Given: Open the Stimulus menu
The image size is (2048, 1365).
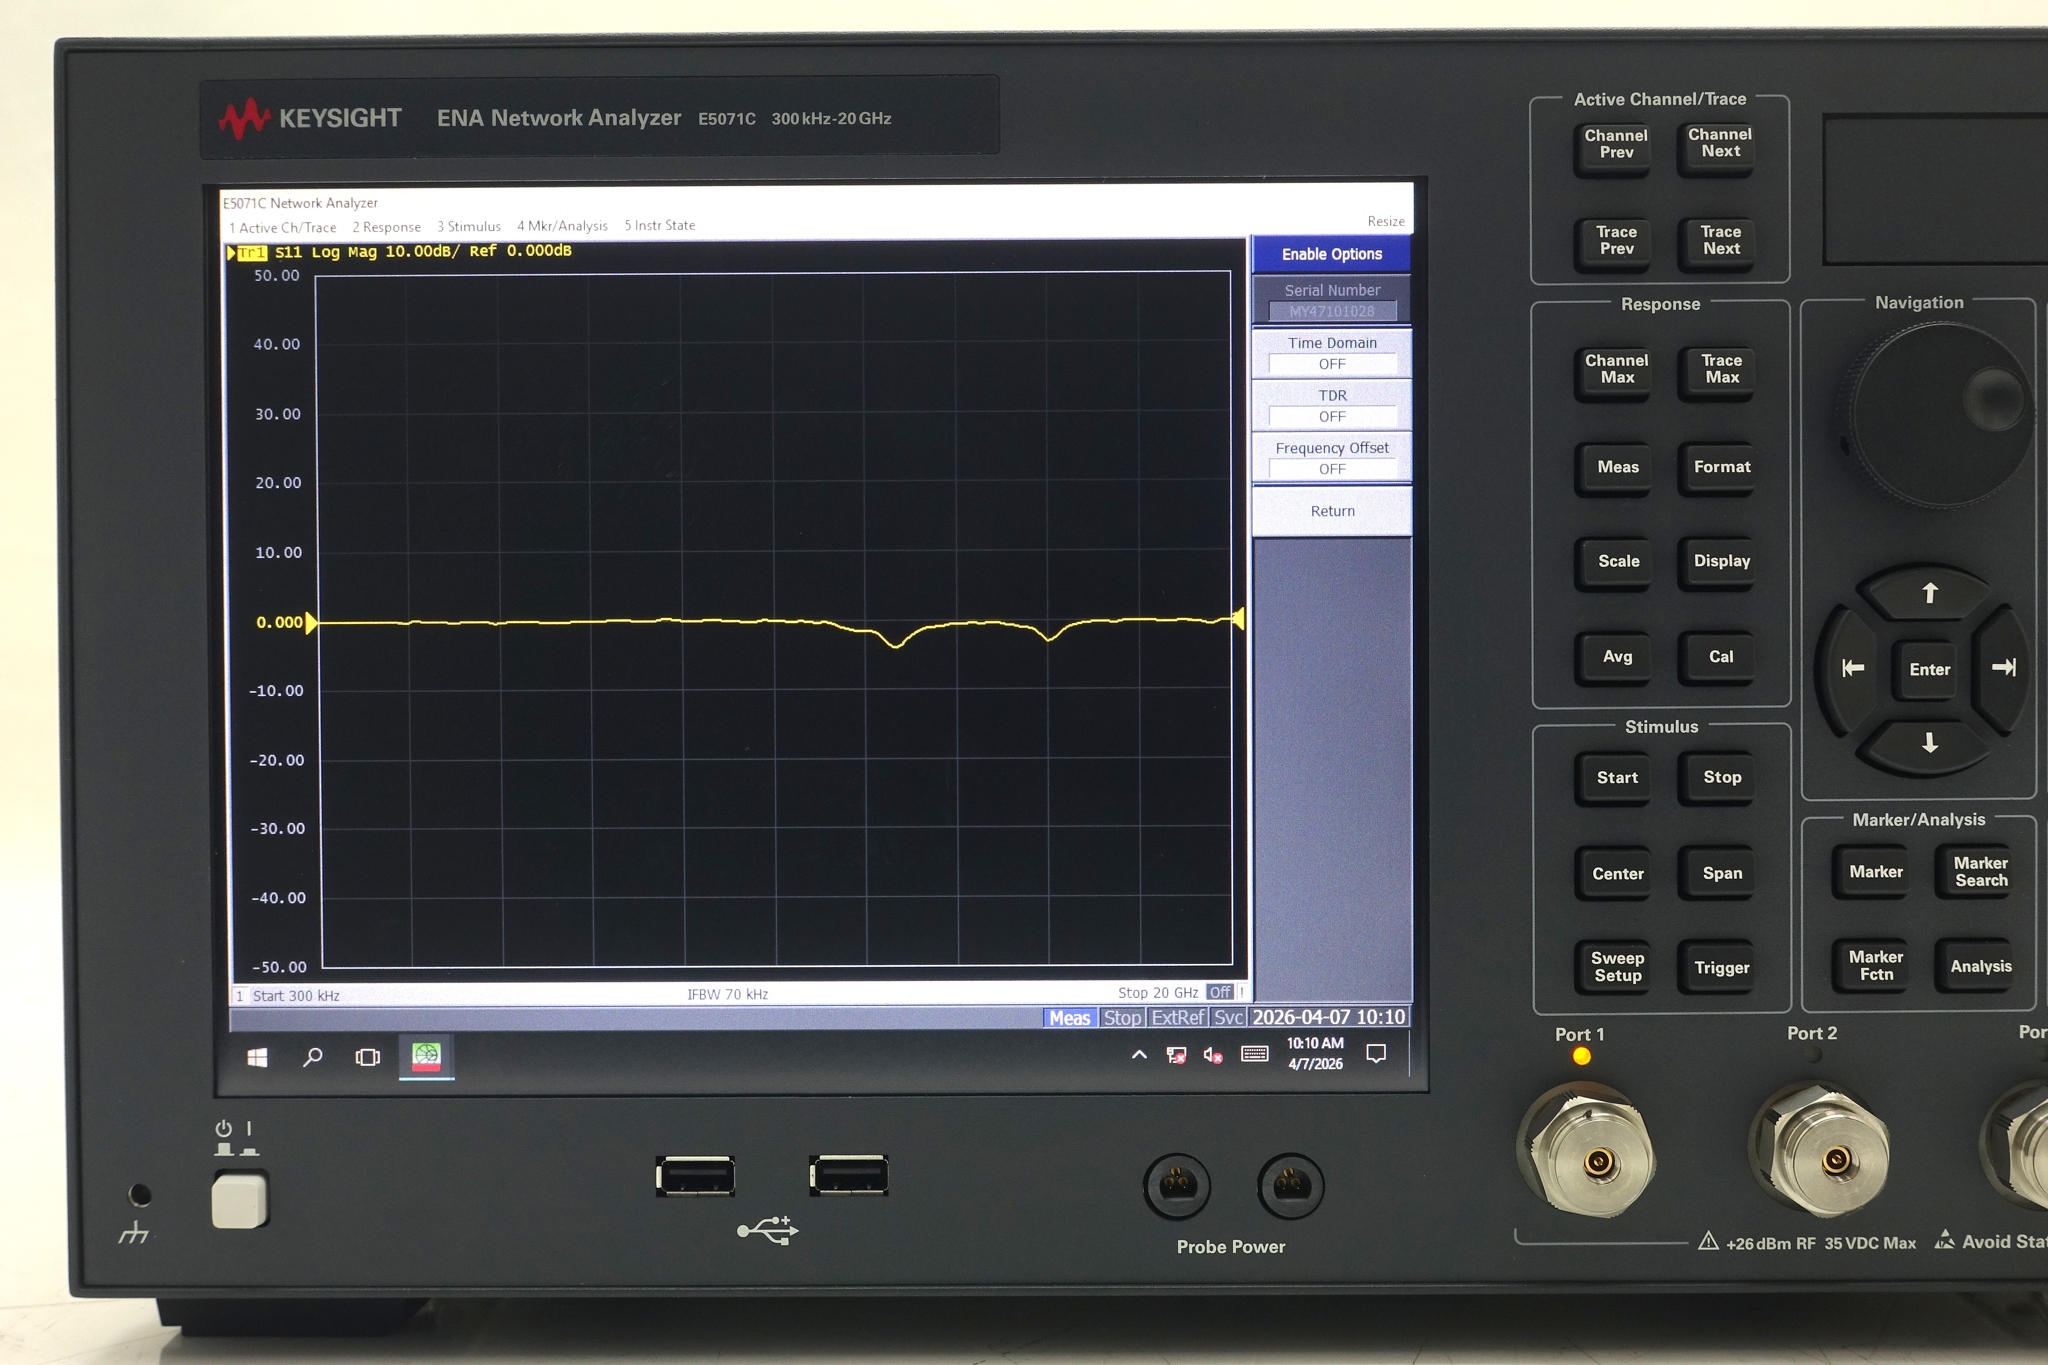Looking at the screenshot, I should click(x=469, y=226).
